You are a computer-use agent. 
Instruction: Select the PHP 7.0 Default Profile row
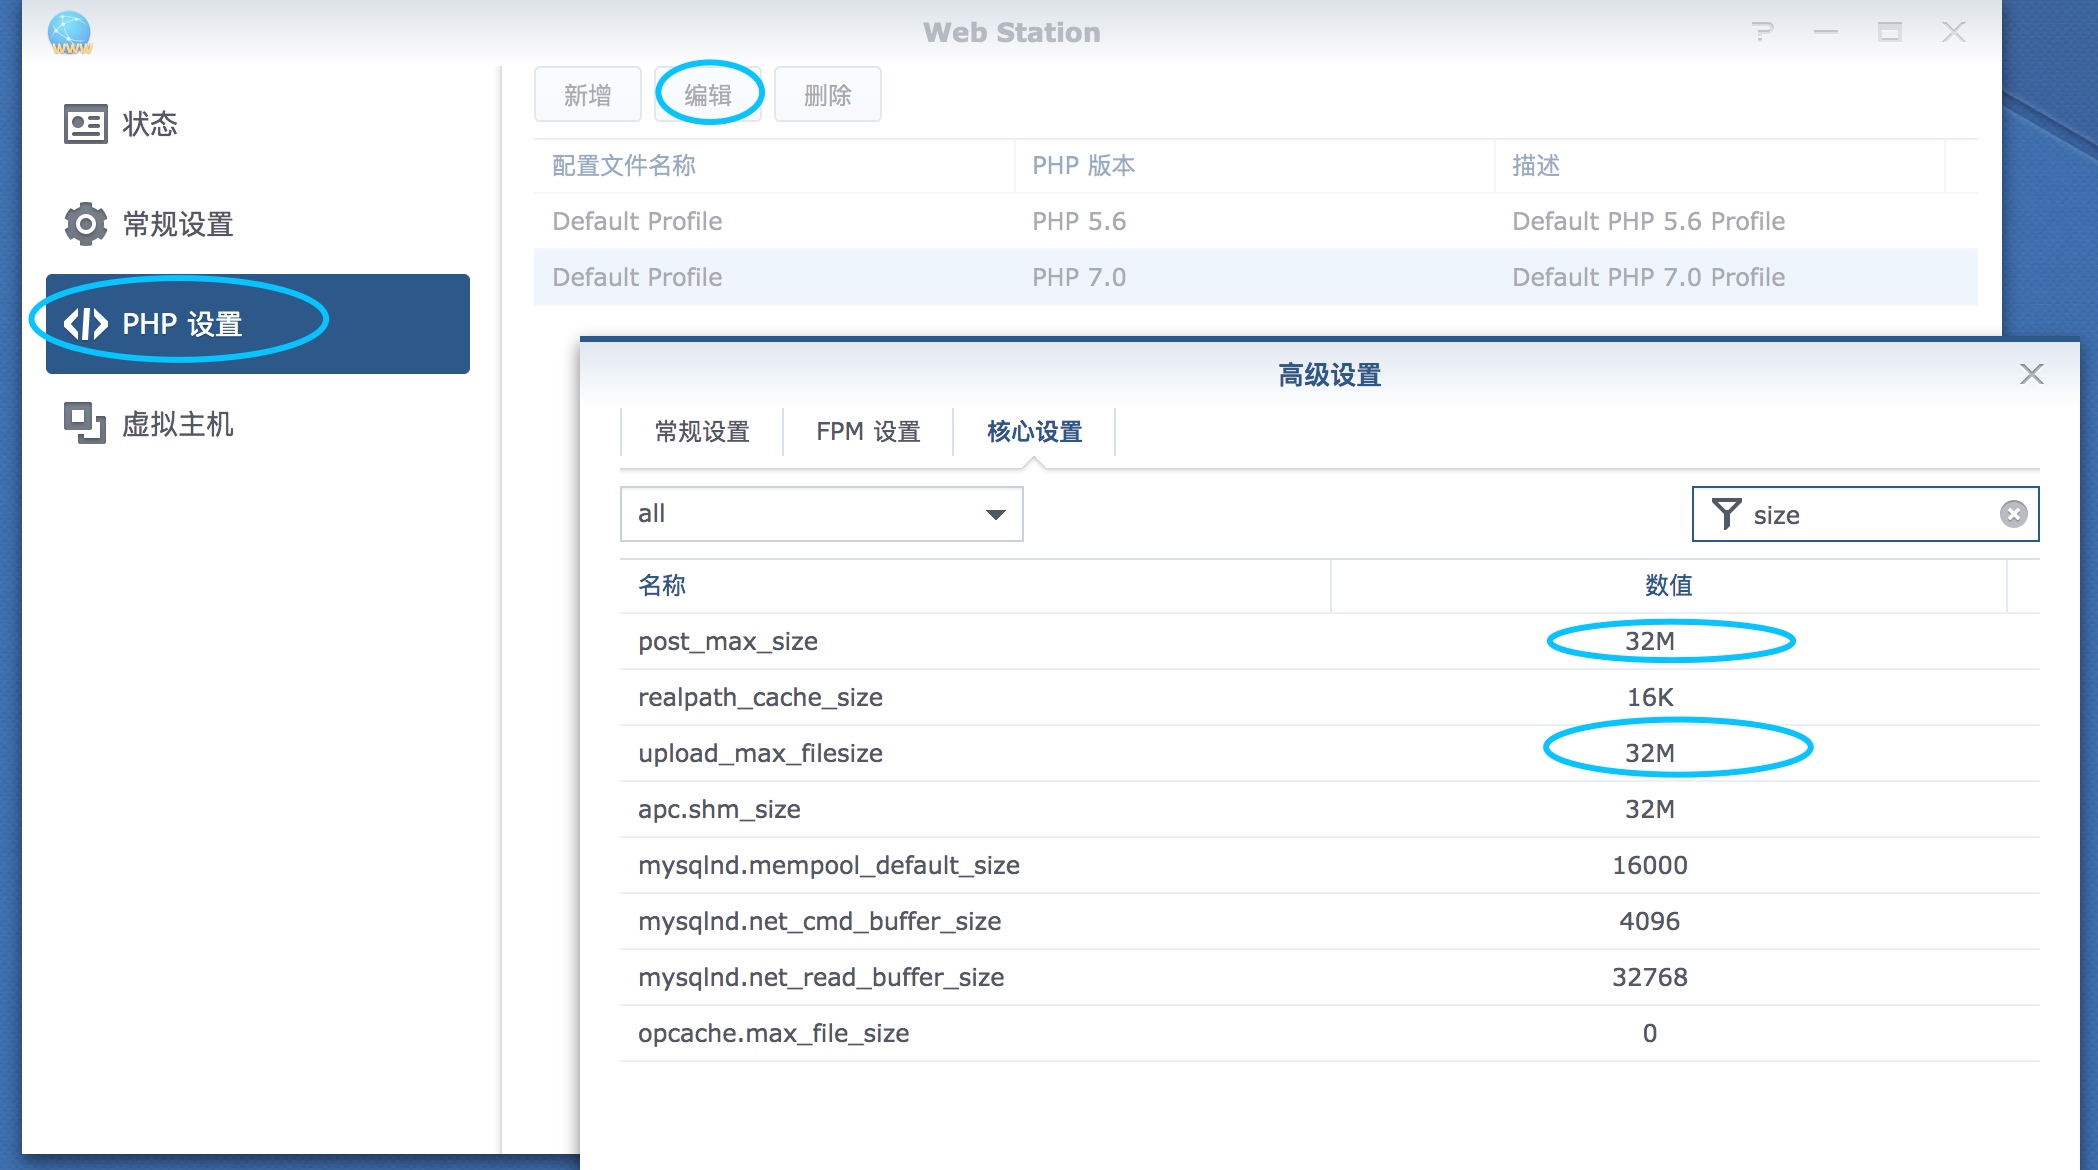coord(1256,277)
